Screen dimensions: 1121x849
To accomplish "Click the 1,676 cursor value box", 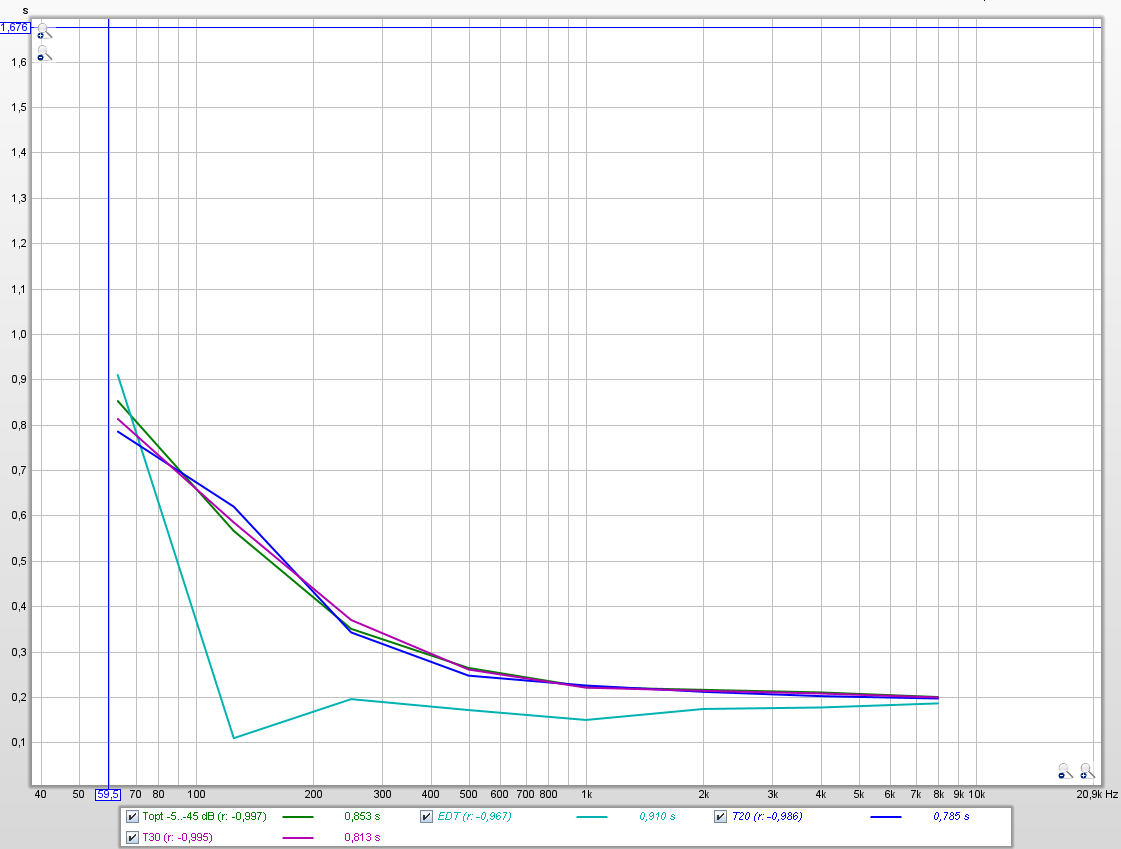I will click(15, 27).
